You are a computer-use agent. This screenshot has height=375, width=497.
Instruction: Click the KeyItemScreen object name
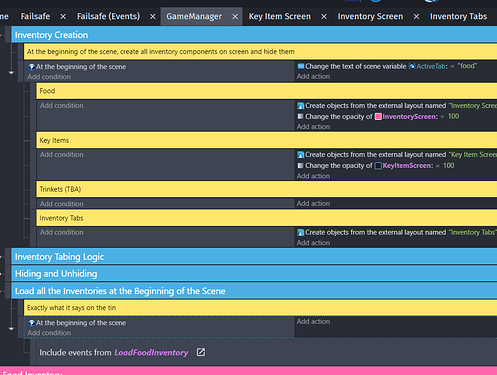[407, 166]
